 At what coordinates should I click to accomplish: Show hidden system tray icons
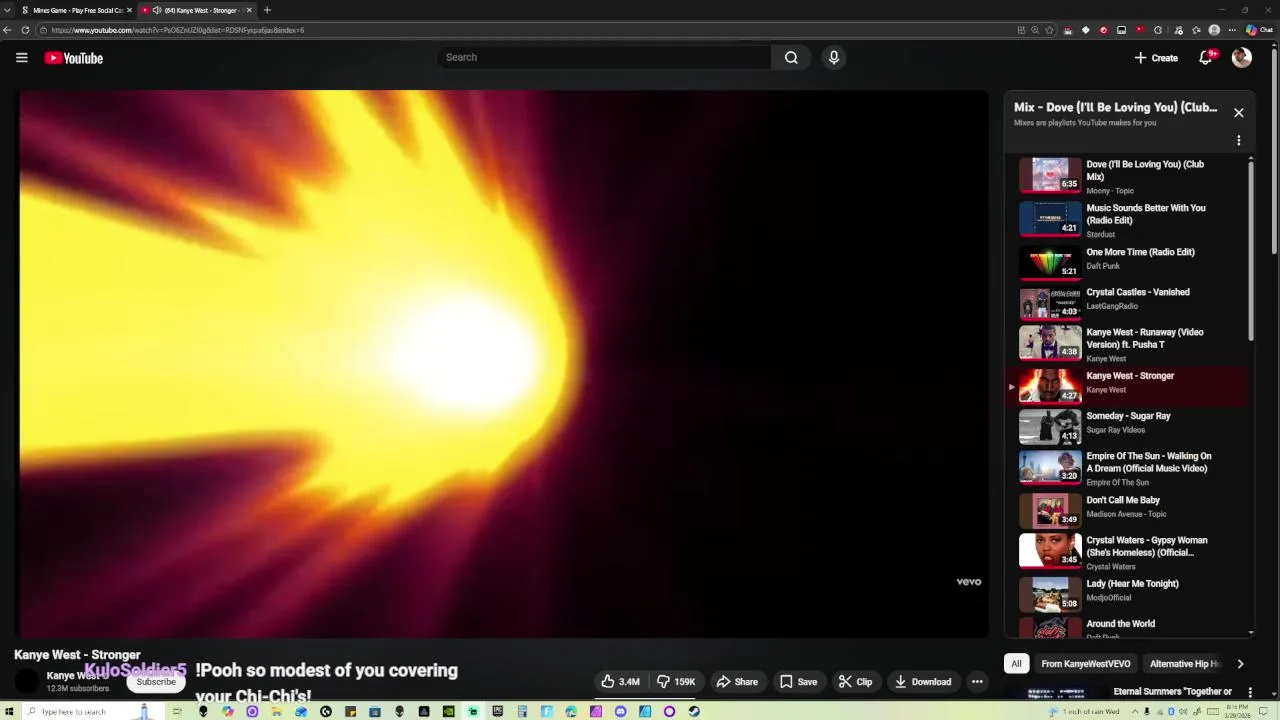(x=1135, y=712)
